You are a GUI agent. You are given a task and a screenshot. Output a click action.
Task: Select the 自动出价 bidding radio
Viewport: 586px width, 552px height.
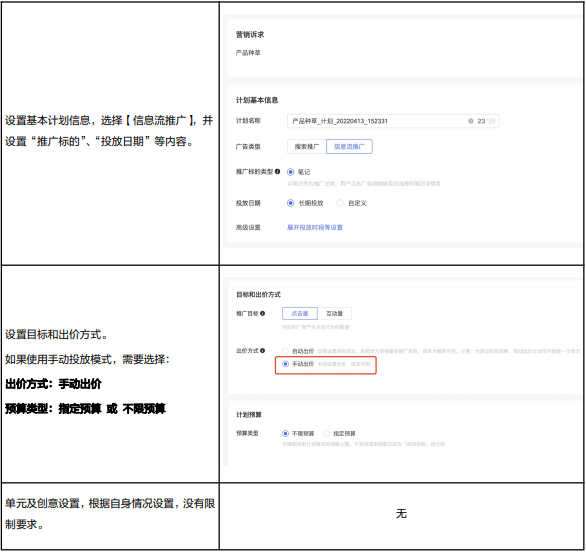(286, 351)
